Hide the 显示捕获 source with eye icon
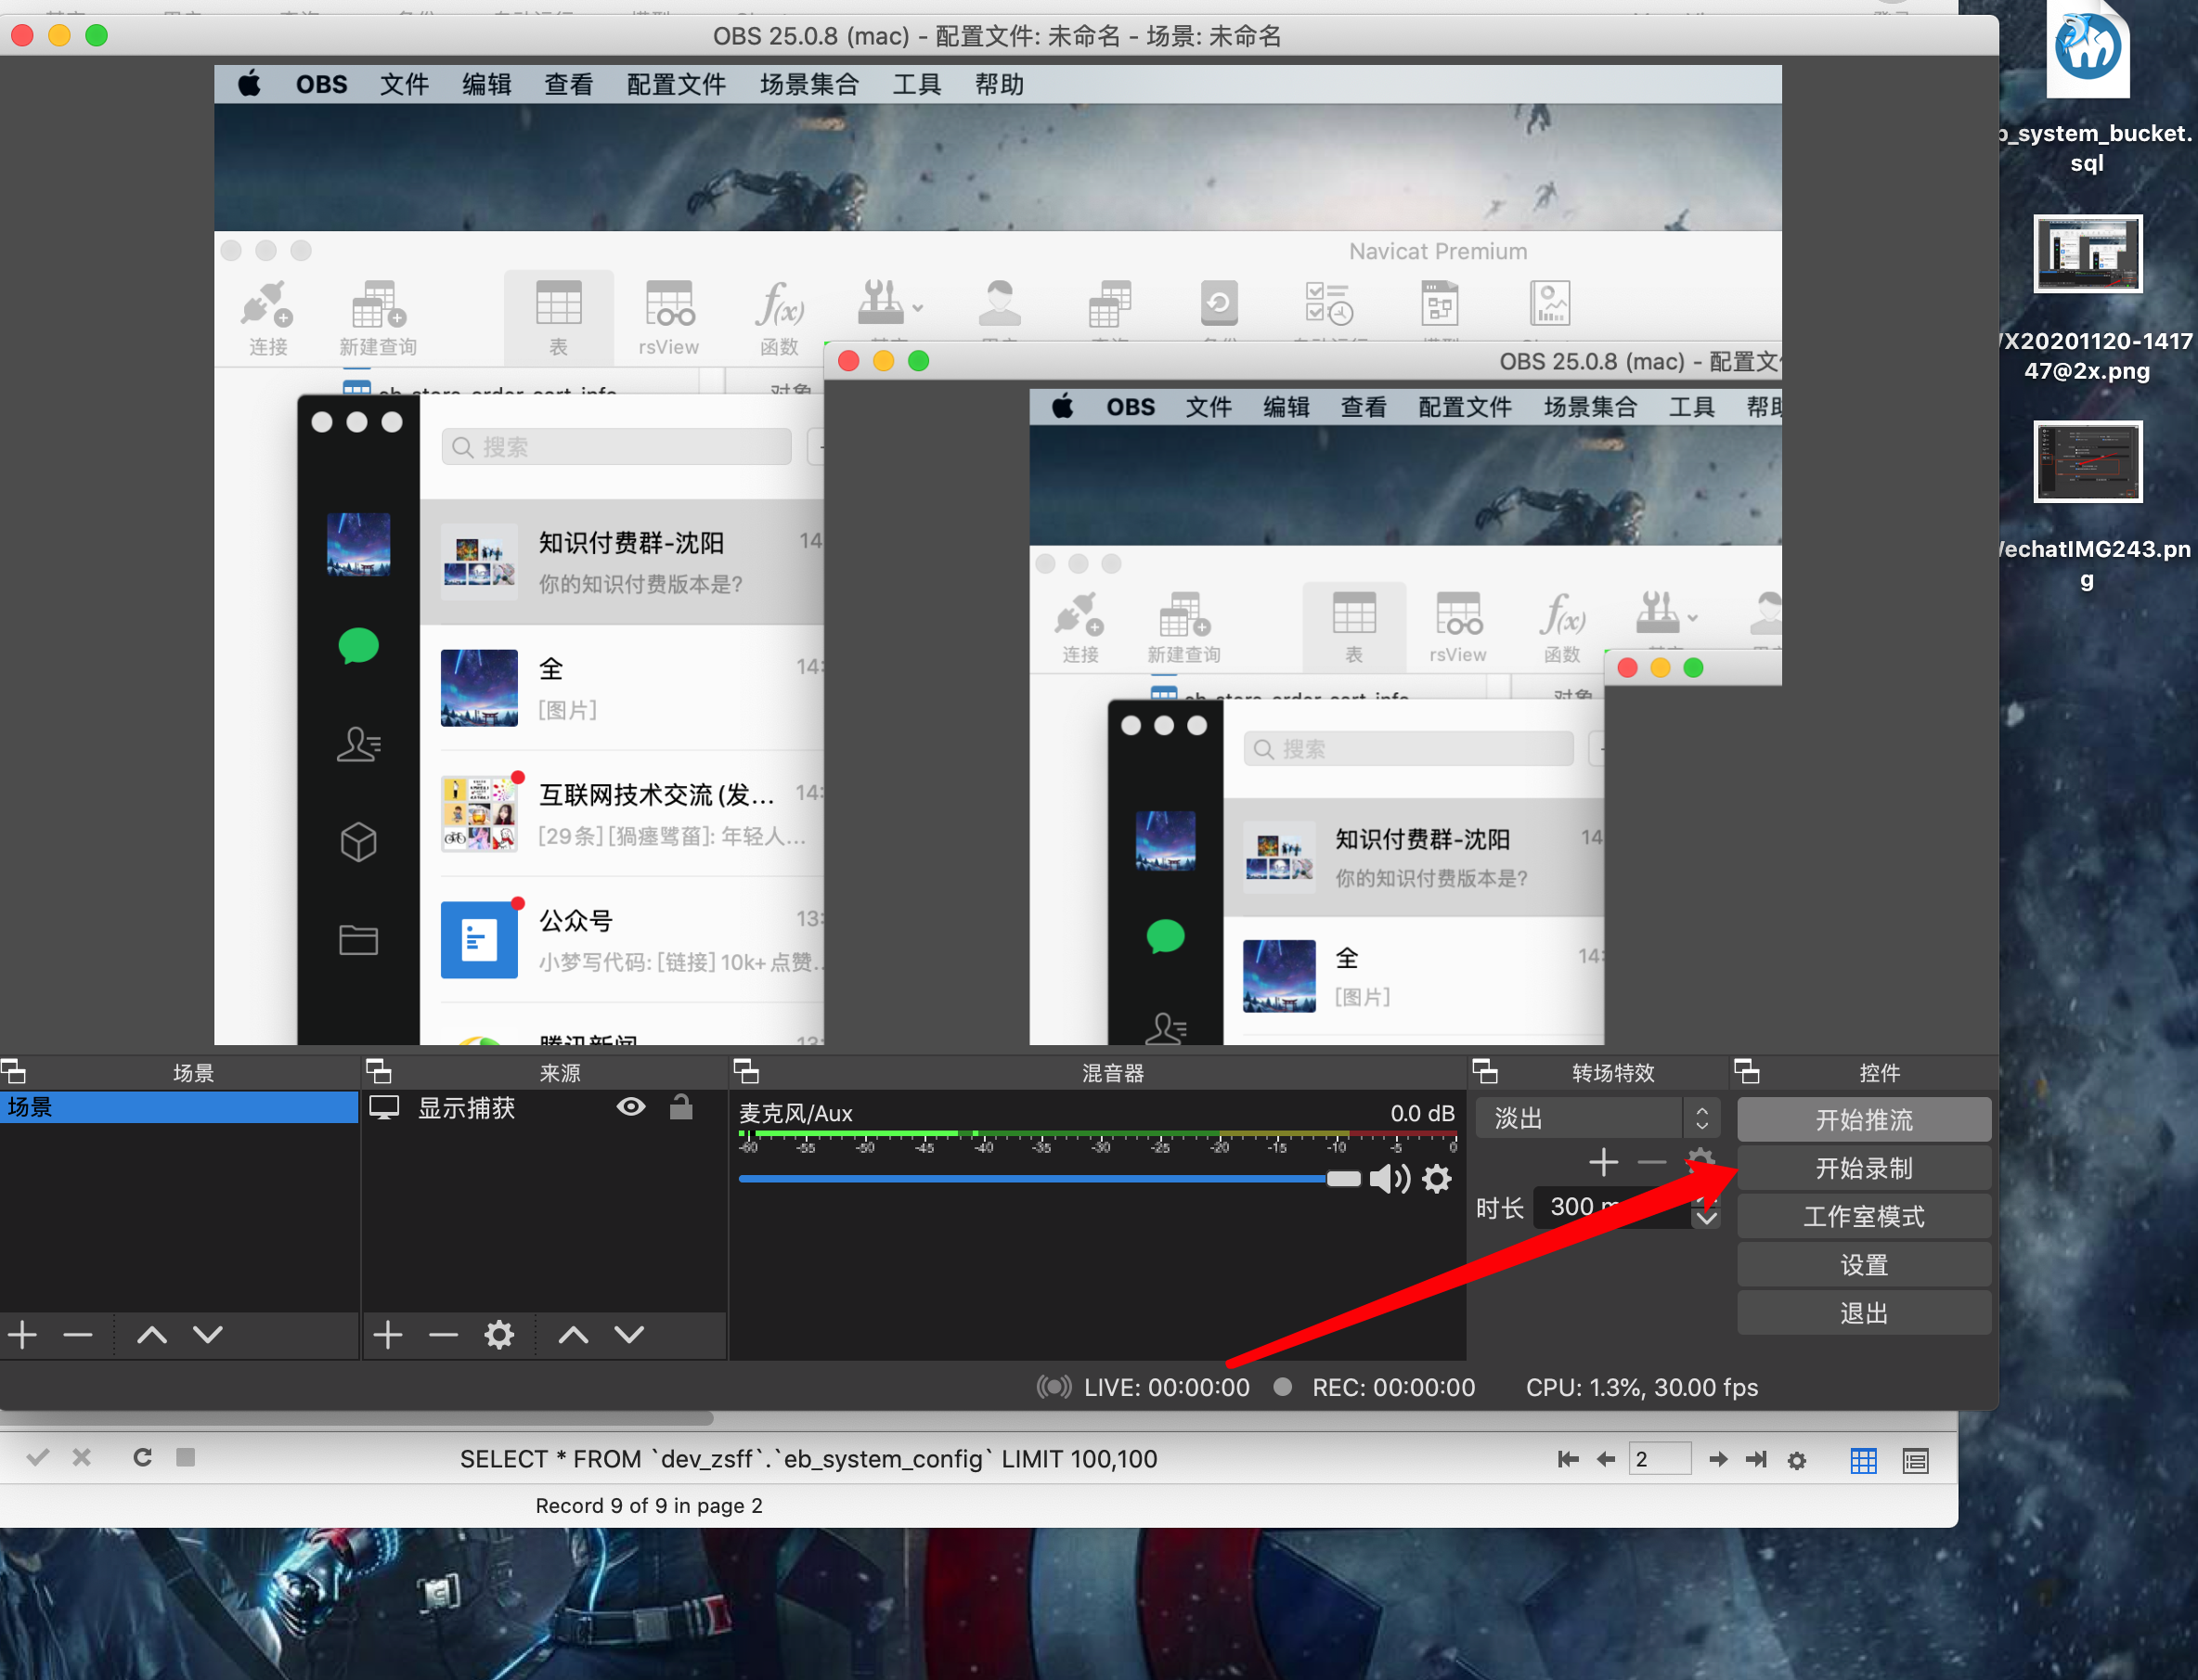 pyautogui.click(x=631, y=1106)
